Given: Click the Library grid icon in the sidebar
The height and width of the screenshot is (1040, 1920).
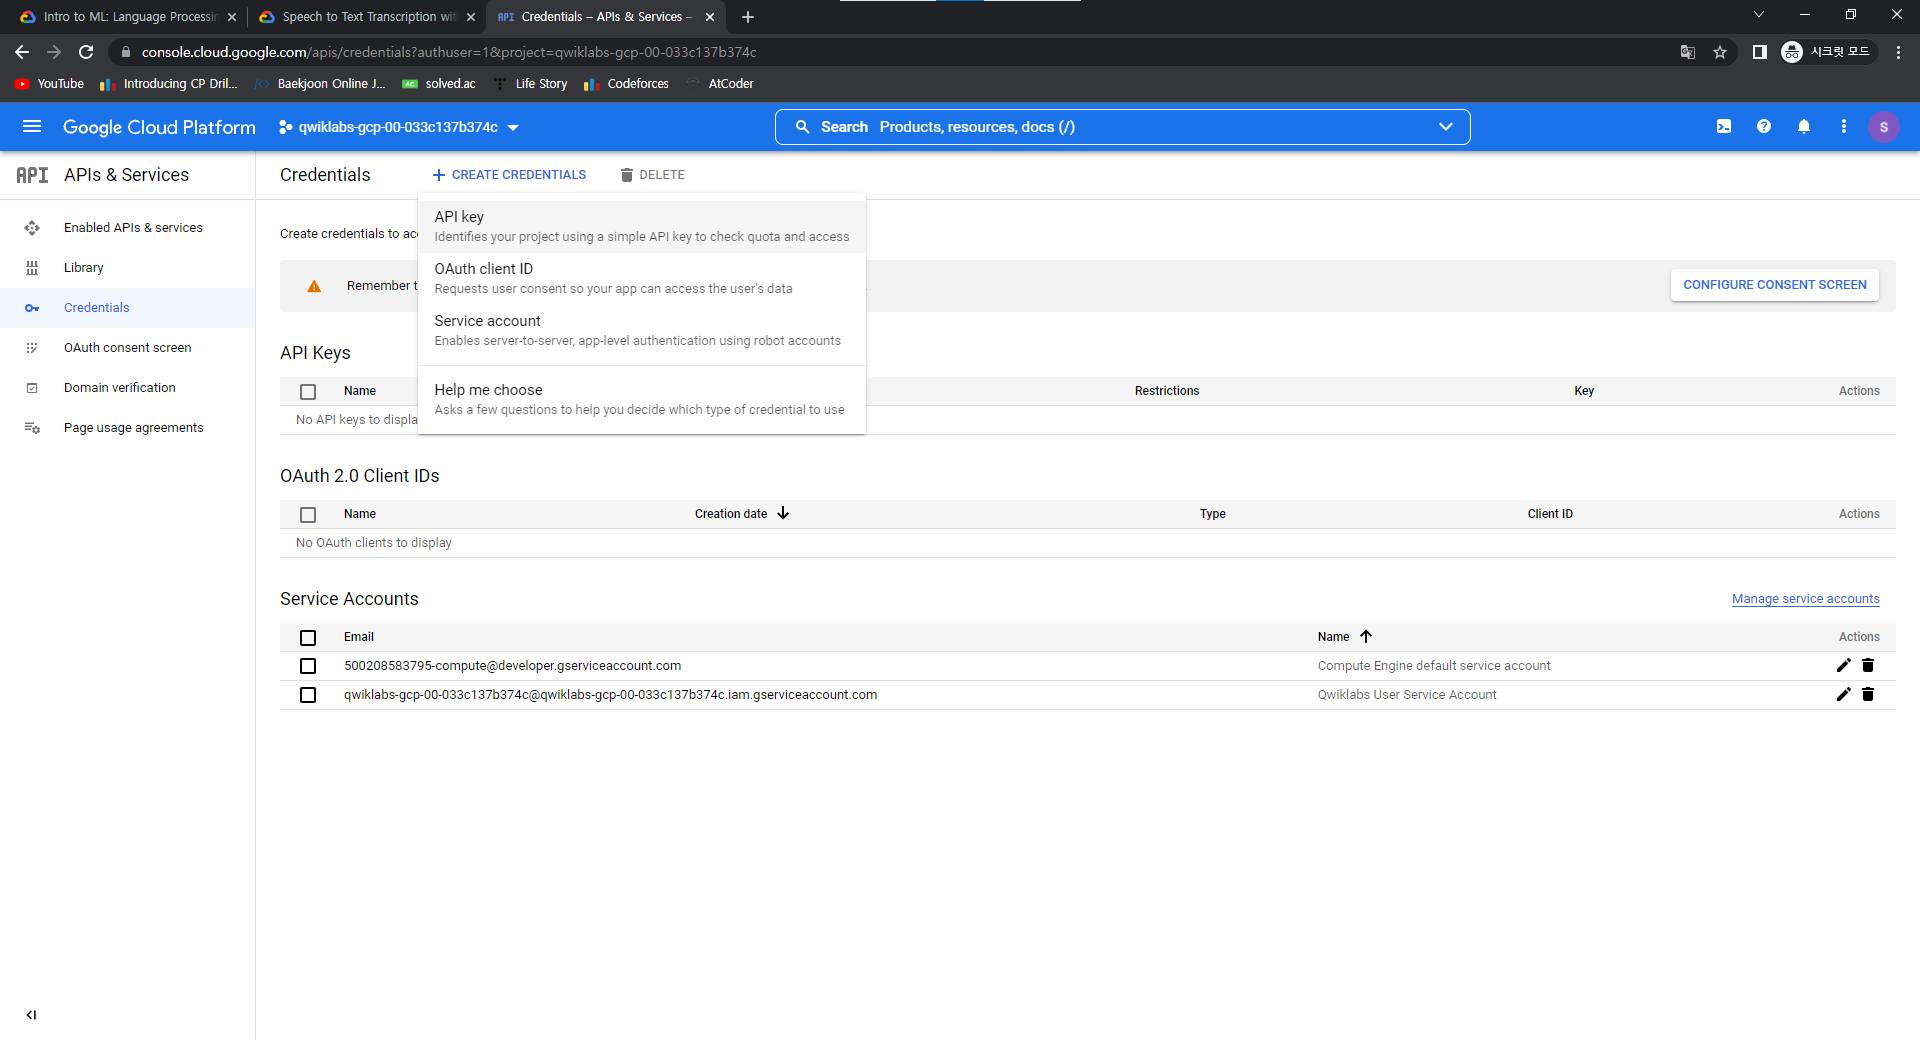Looking at the screenshot, I should (x=32, y=268).
